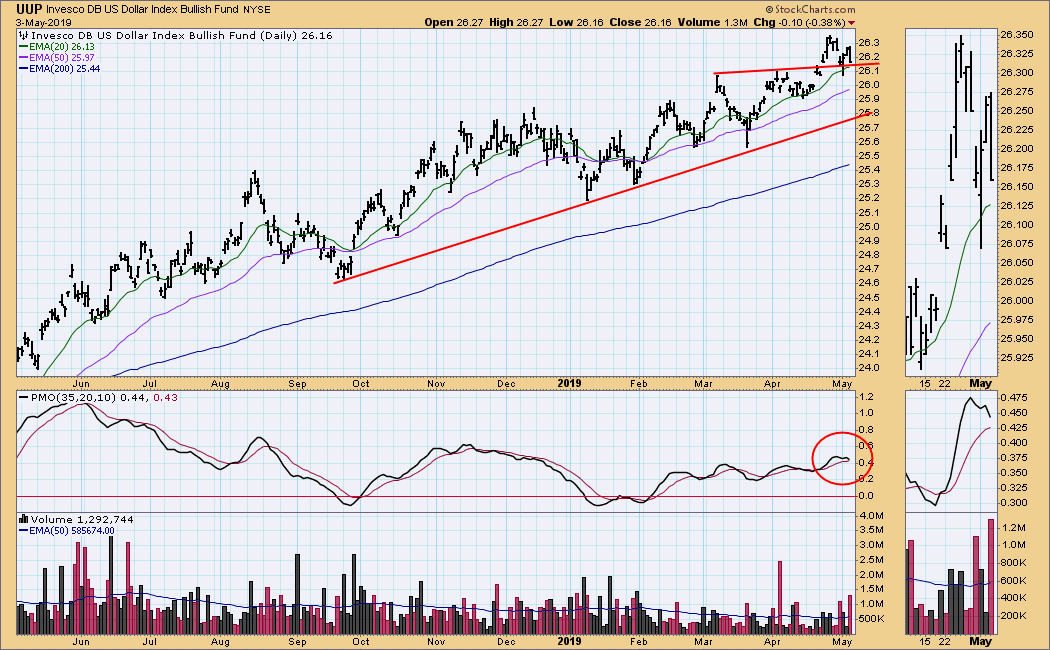
Task: Click the purple EMA(50) legend line marker
Action: click(x=22, y=57)
